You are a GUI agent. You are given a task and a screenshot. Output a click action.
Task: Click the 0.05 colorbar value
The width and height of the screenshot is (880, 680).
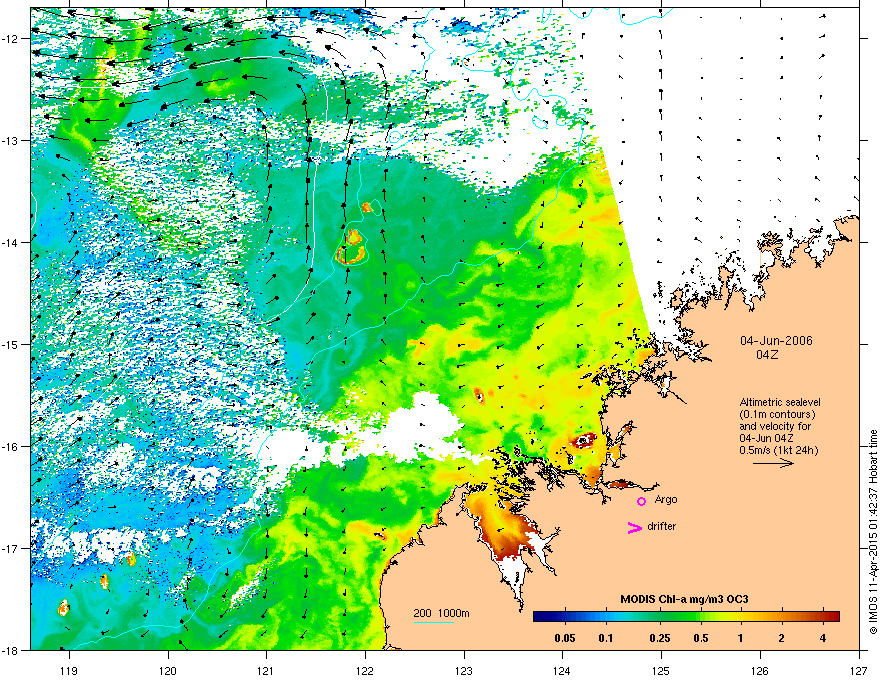(x=565, y=638)
